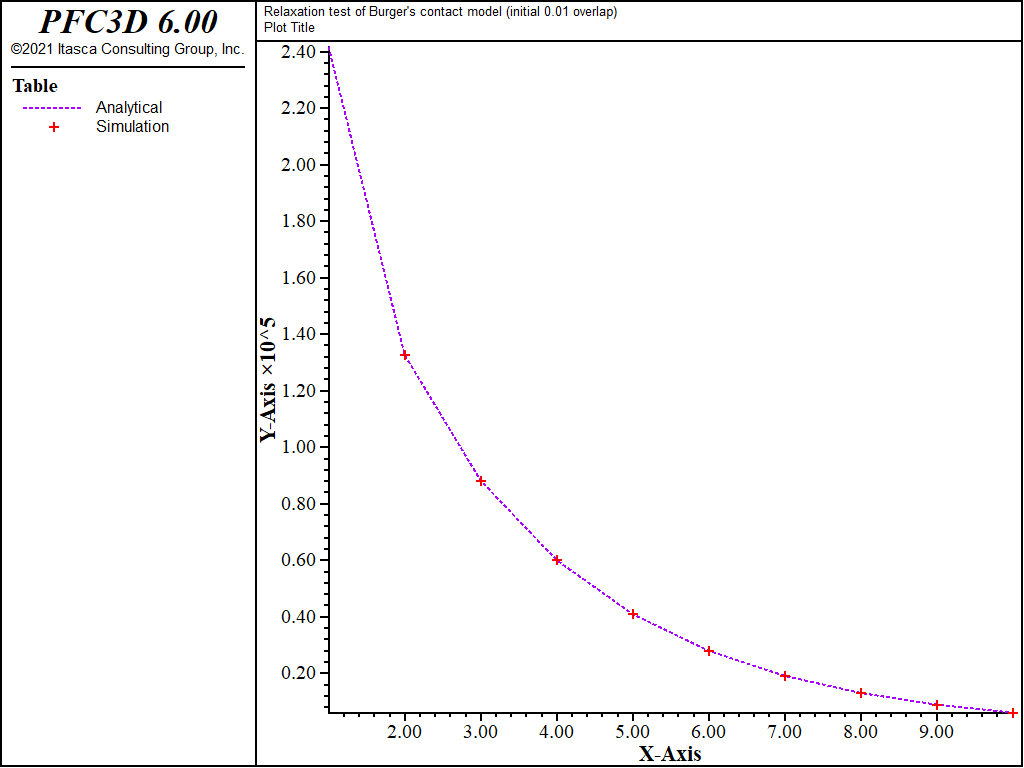Click the simulation marker at x equals 9.00
This screenshot has height=768, width=1024.
937,705
